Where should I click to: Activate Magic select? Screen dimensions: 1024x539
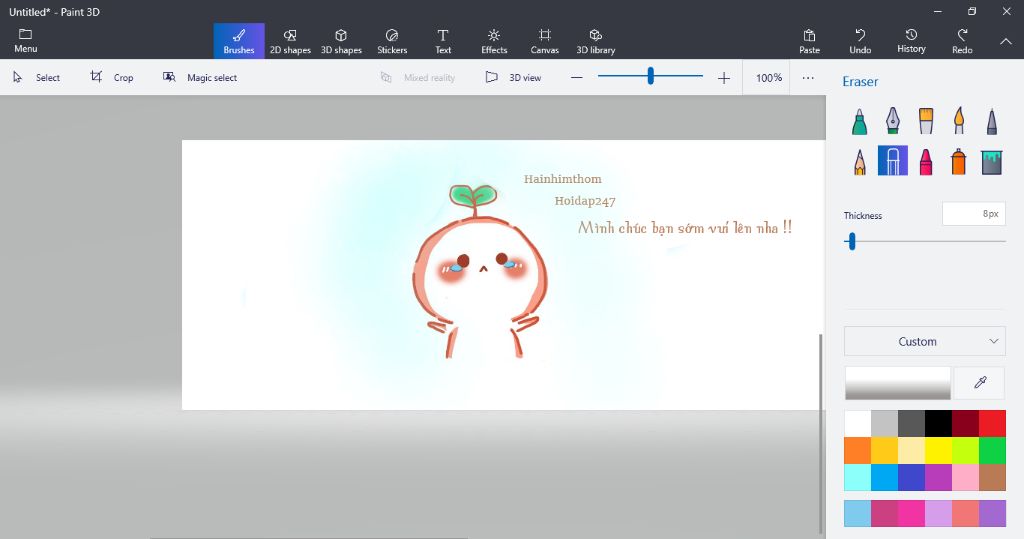click(200, 77)
